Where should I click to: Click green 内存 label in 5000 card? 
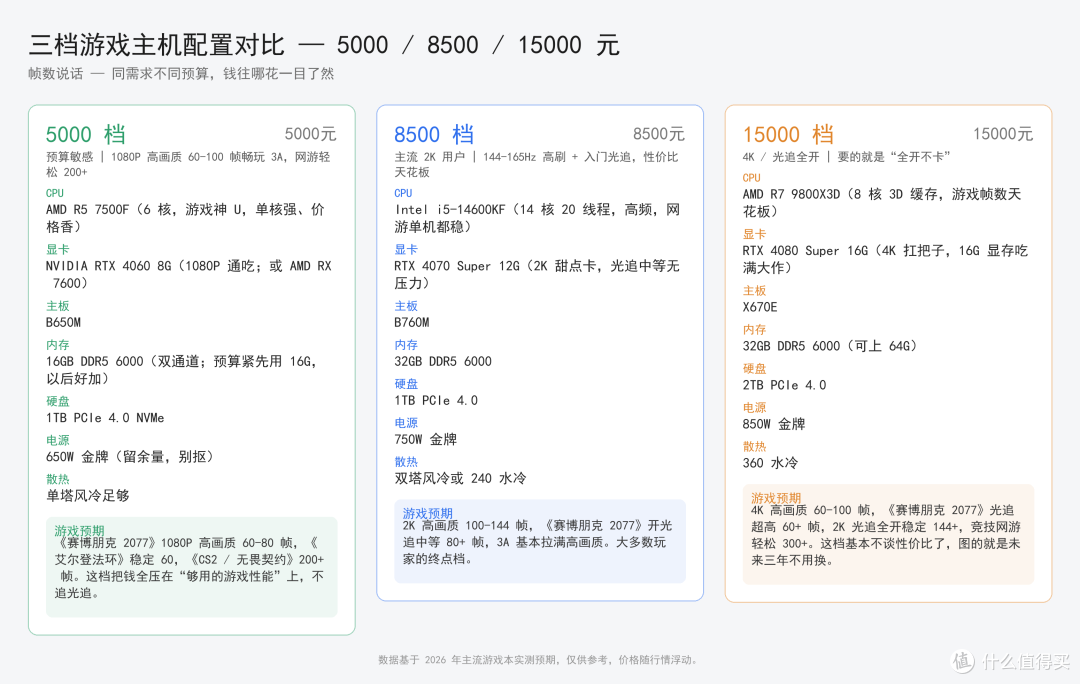(x=58, y=345)
